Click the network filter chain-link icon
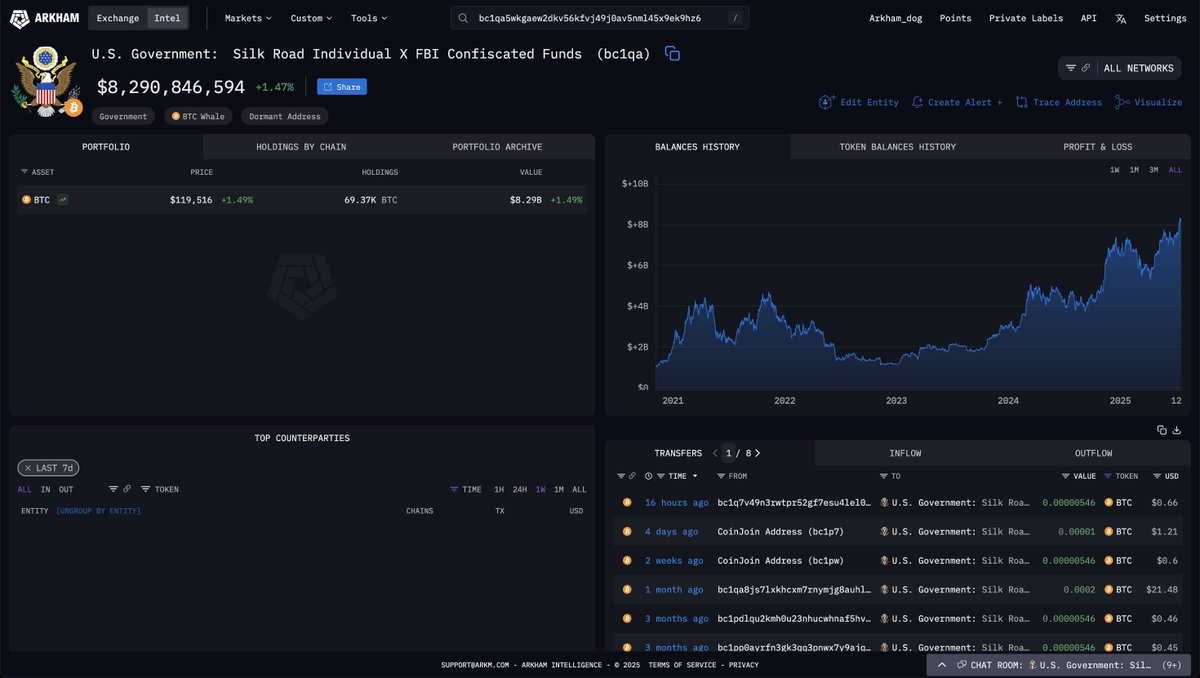The height and width of the screenshot is (678, 1200). click(x=1086, y=68)
